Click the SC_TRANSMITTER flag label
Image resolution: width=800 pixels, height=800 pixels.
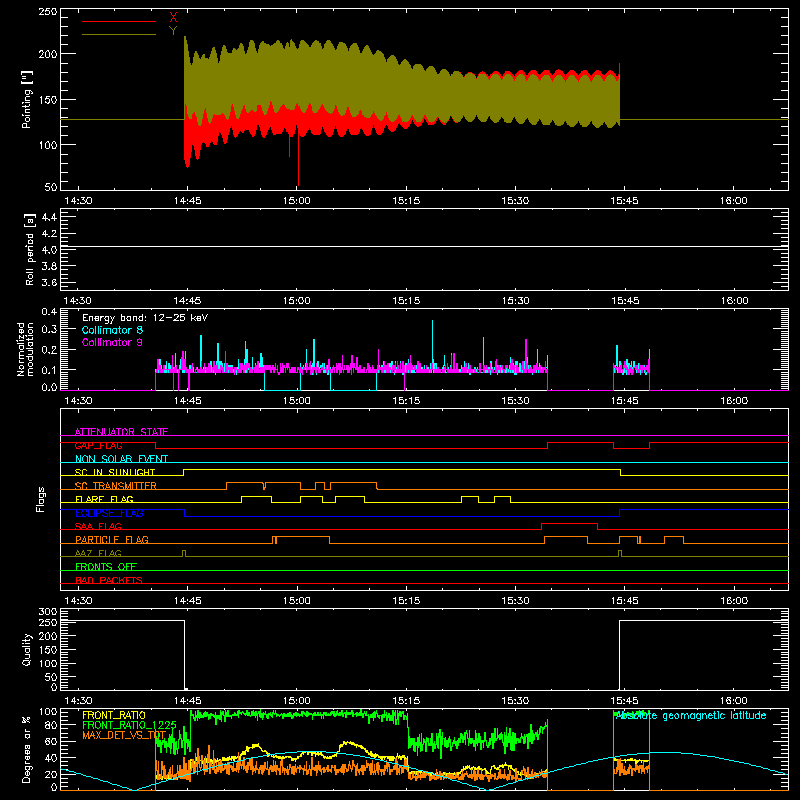116,486
